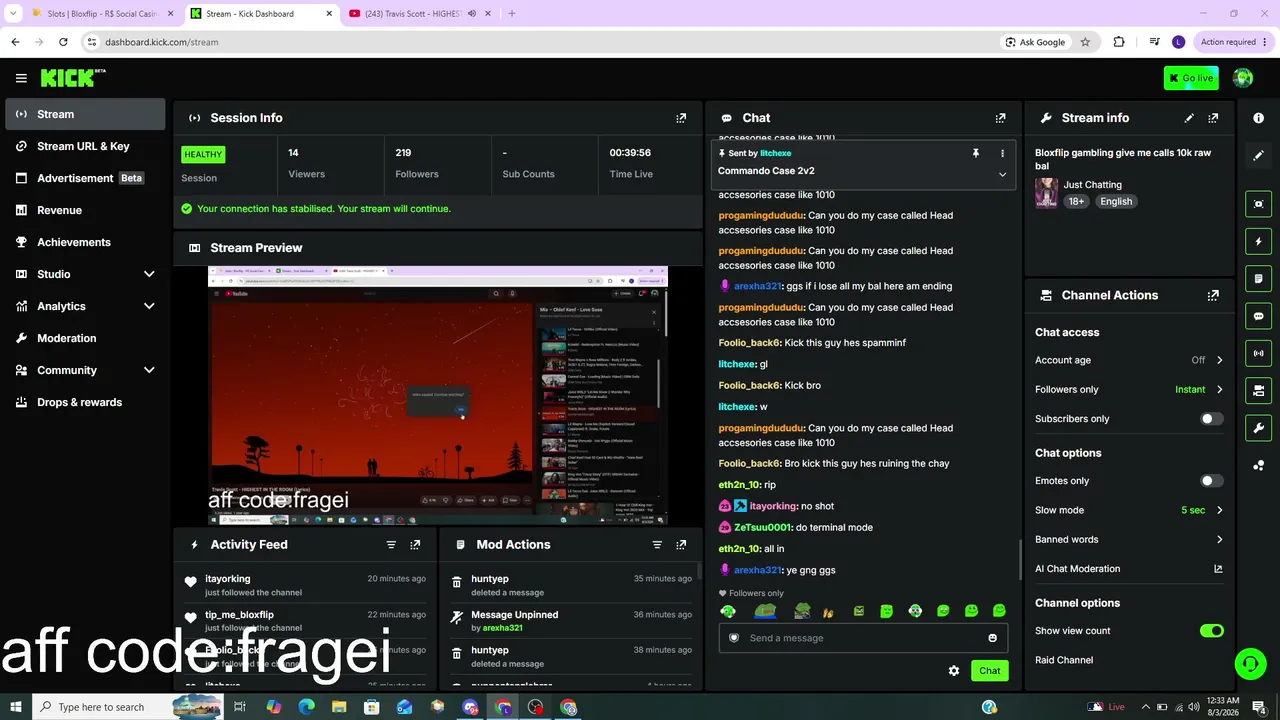The image size is (1280, 720).
Task: Open chat settings gear
Action: coord(954,671)
